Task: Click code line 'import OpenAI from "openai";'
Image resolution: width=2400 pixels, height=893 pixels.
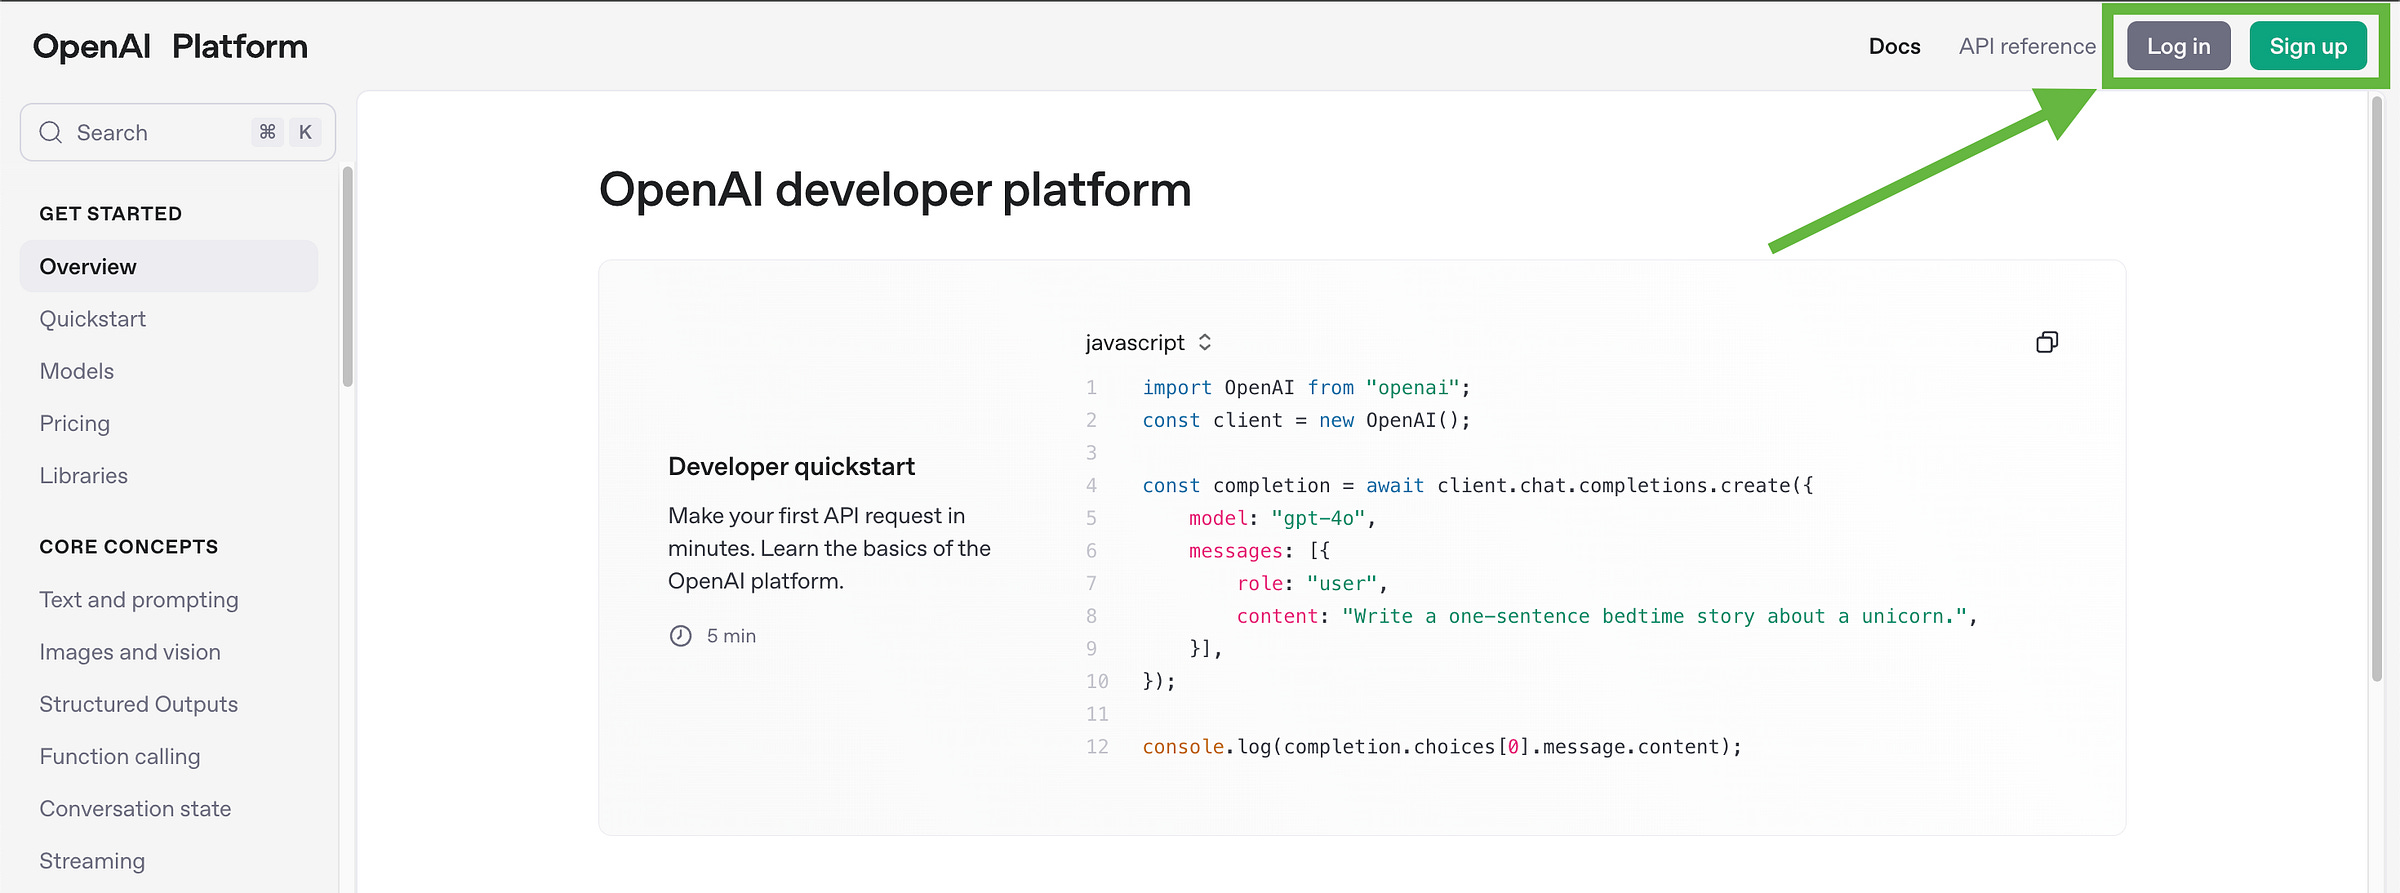Action: click(1306, 388)
